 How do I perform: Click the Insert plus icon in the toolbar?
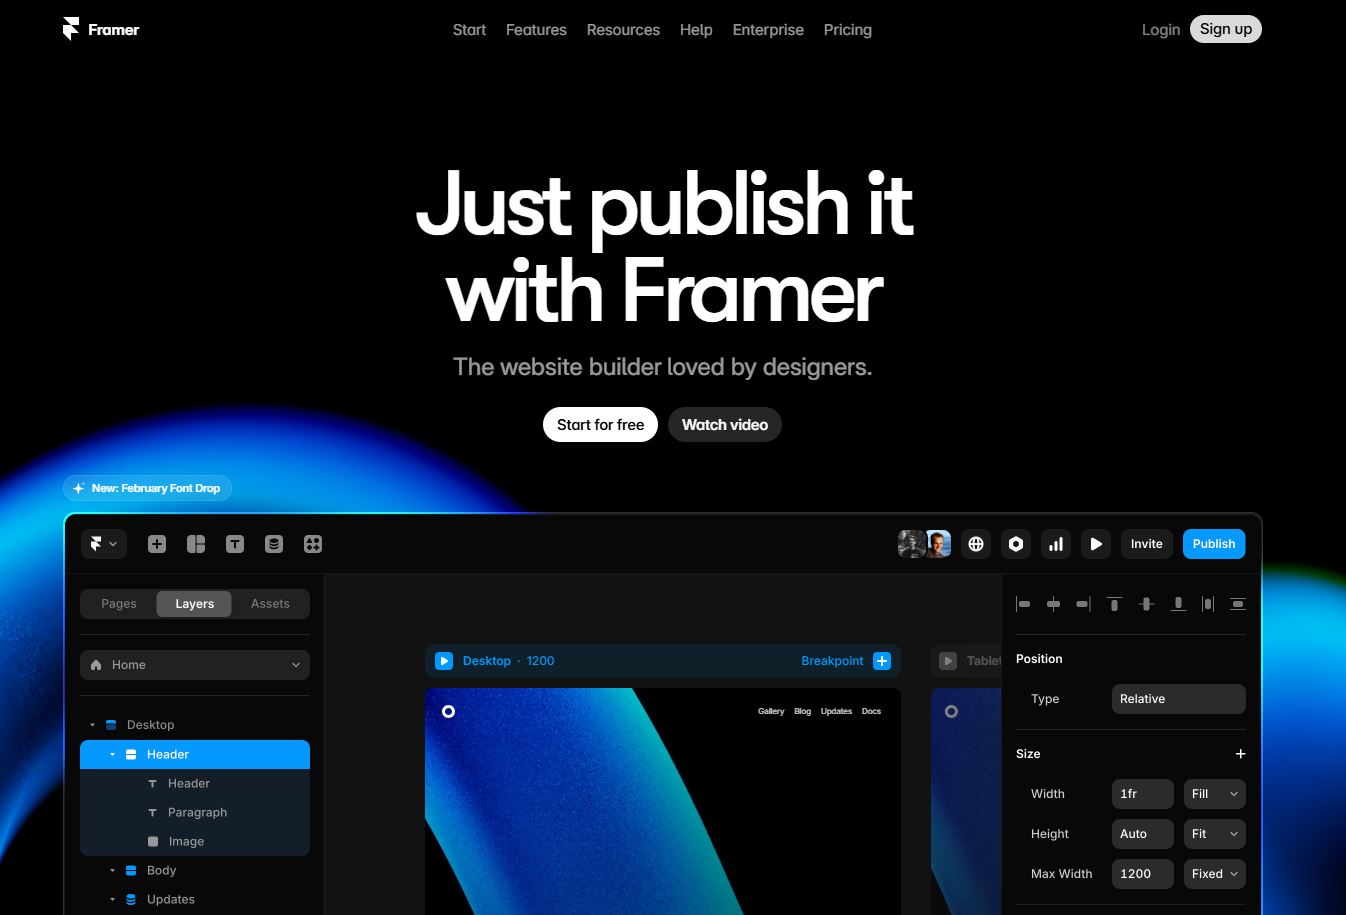coord(157,544)
